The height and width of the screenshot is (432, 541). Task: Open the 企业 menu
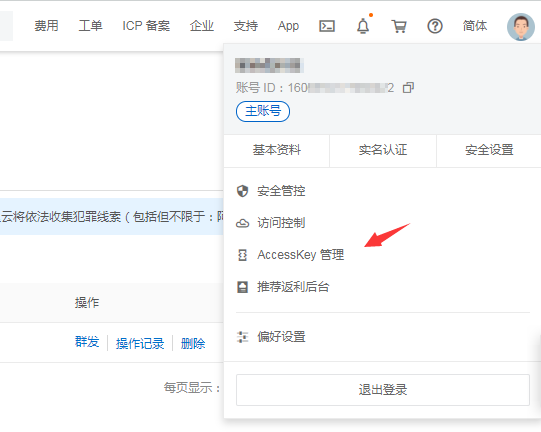202,26
